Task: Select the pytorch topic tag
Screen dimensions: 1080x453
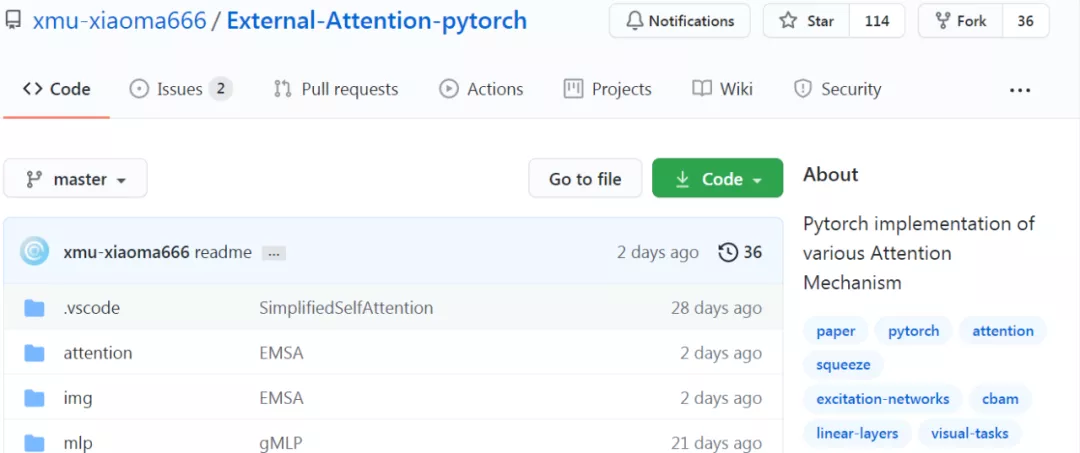Action: point(913,331)
